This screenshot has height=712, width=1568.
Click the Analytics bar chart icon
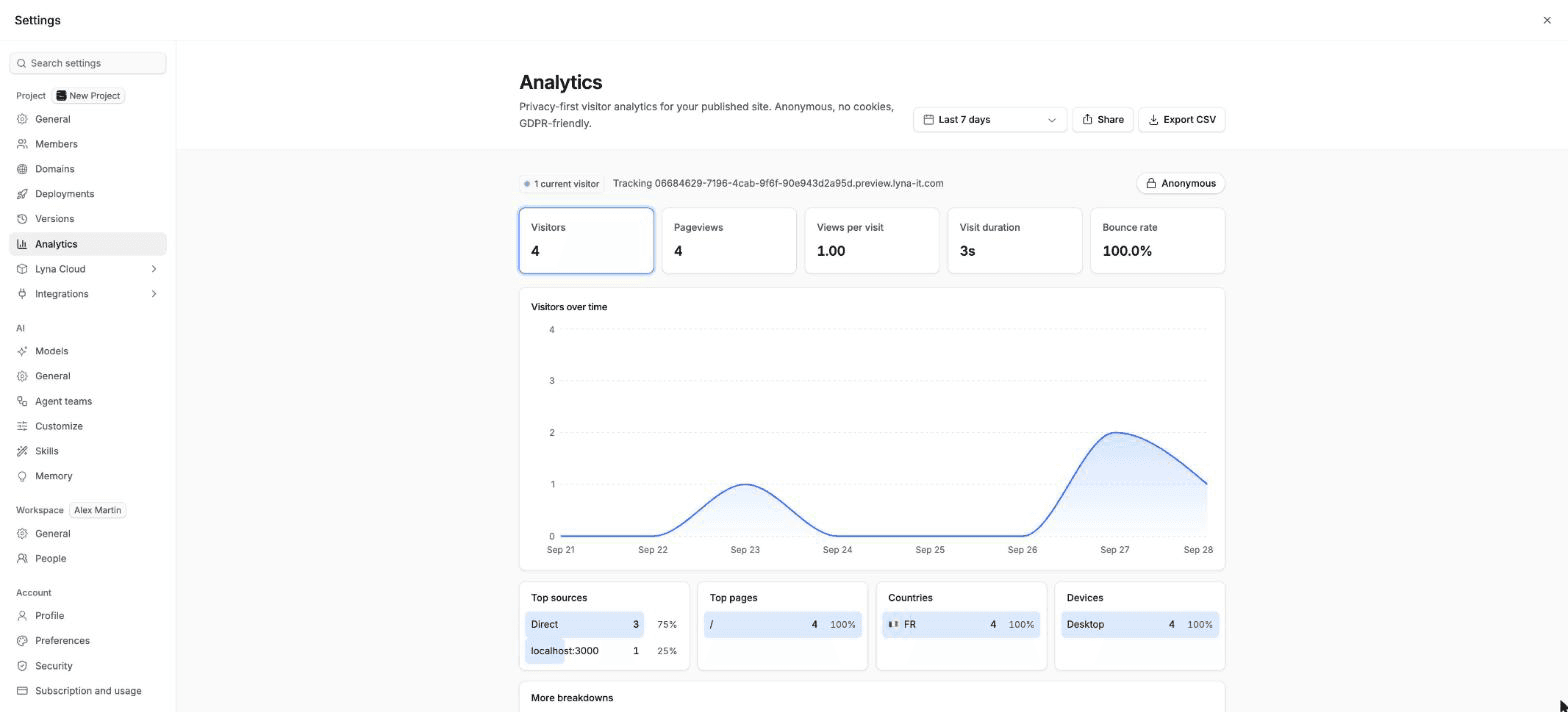pos(22,244)
